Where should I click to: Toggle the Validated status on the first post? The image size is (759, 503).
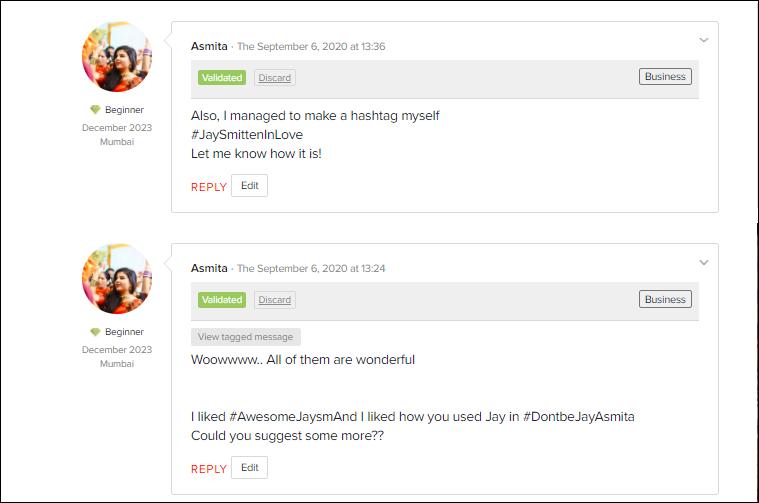point(222,77)
